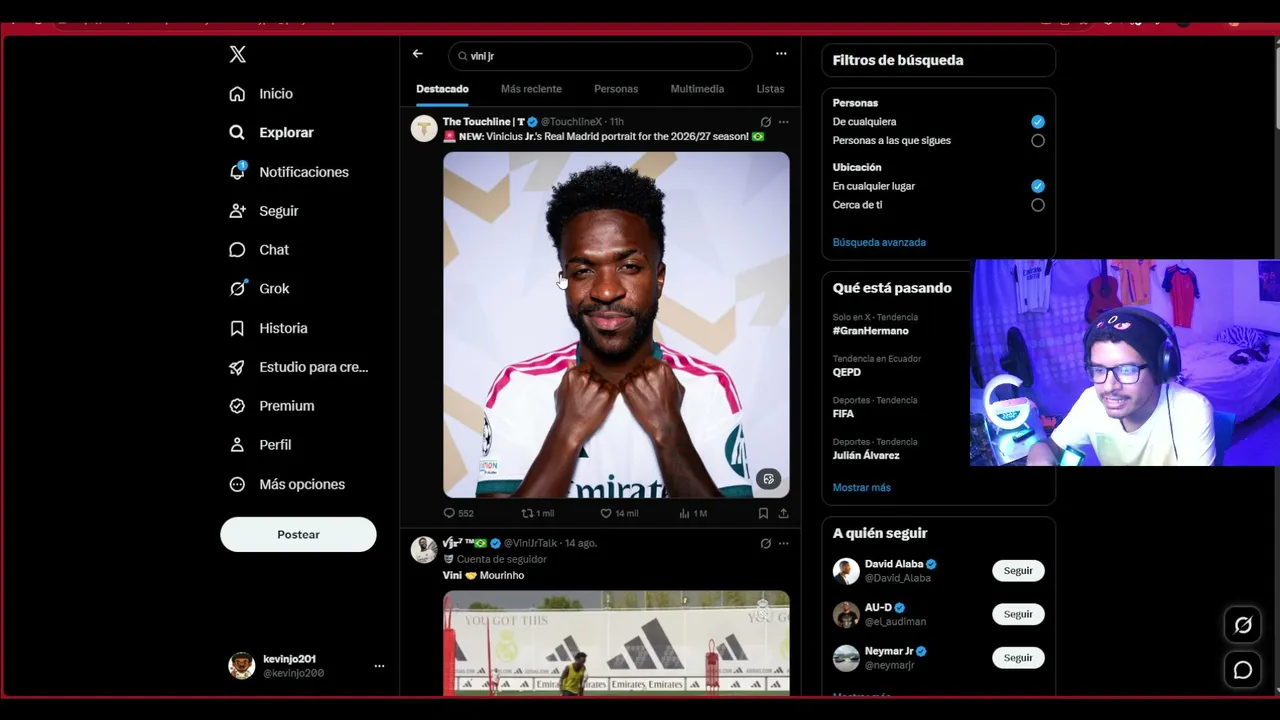The image size is (1280, 720).
Task: Follow AU-D account
Action: (1018, 614)
